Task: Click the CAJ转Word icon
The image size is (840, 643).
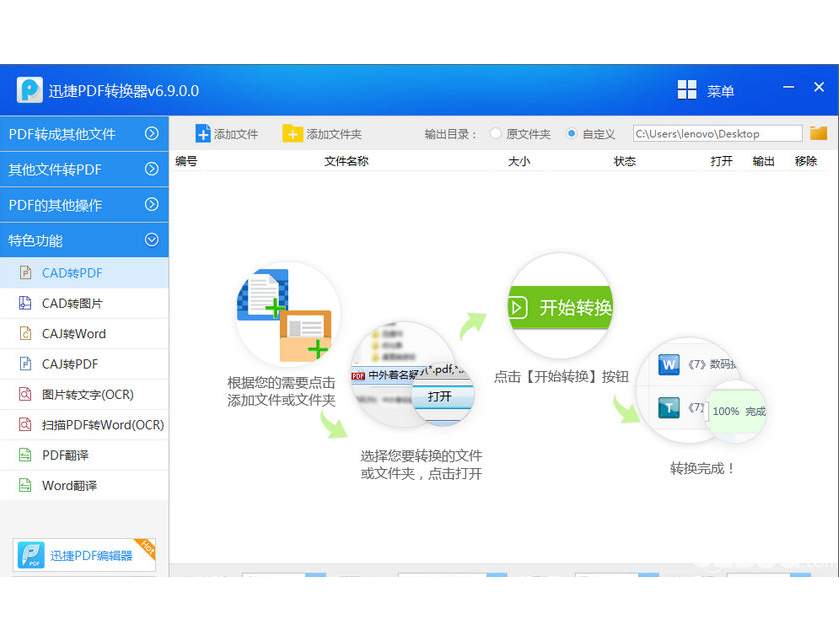Action: click(x=25, y=333)
